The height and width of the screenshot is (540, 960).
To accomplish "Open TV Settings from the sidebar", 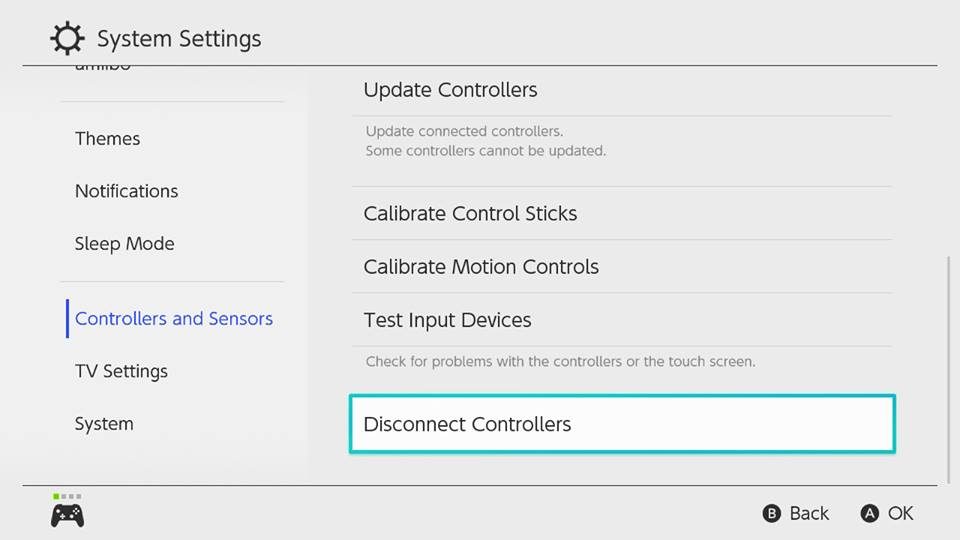I will 121,371.
